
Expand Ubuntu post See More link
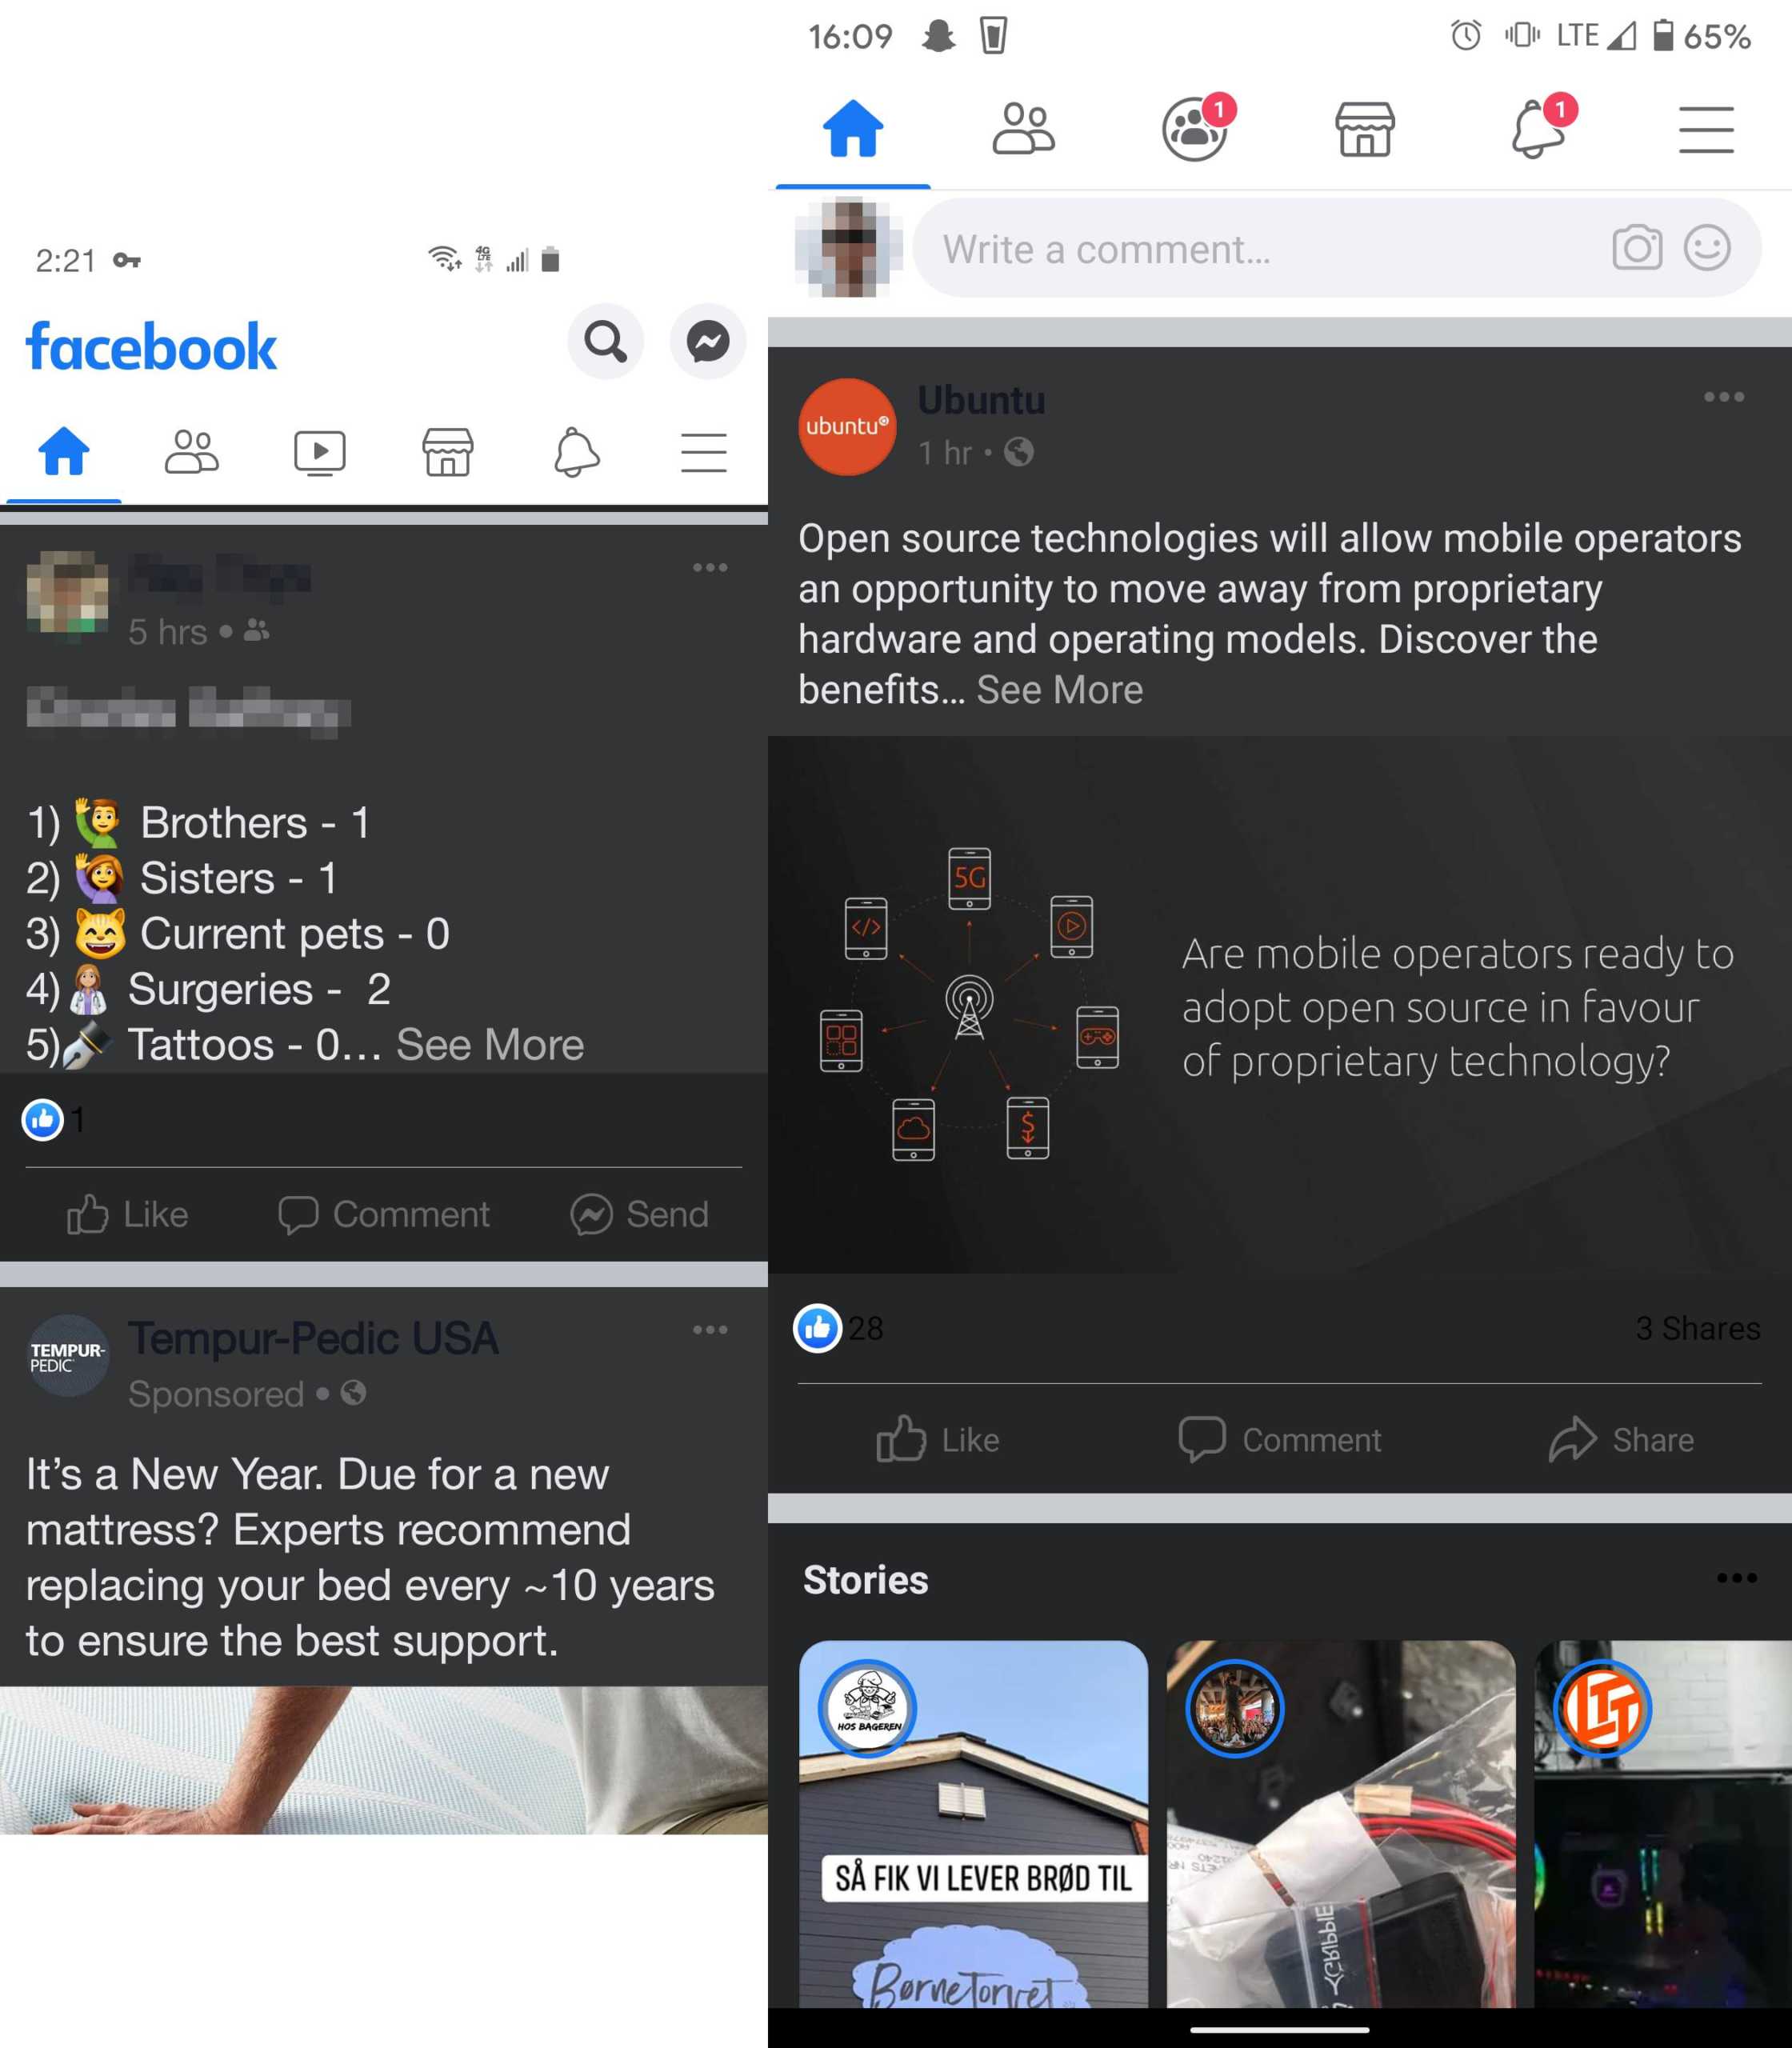pyautogui.click(x=1067, y=690)
